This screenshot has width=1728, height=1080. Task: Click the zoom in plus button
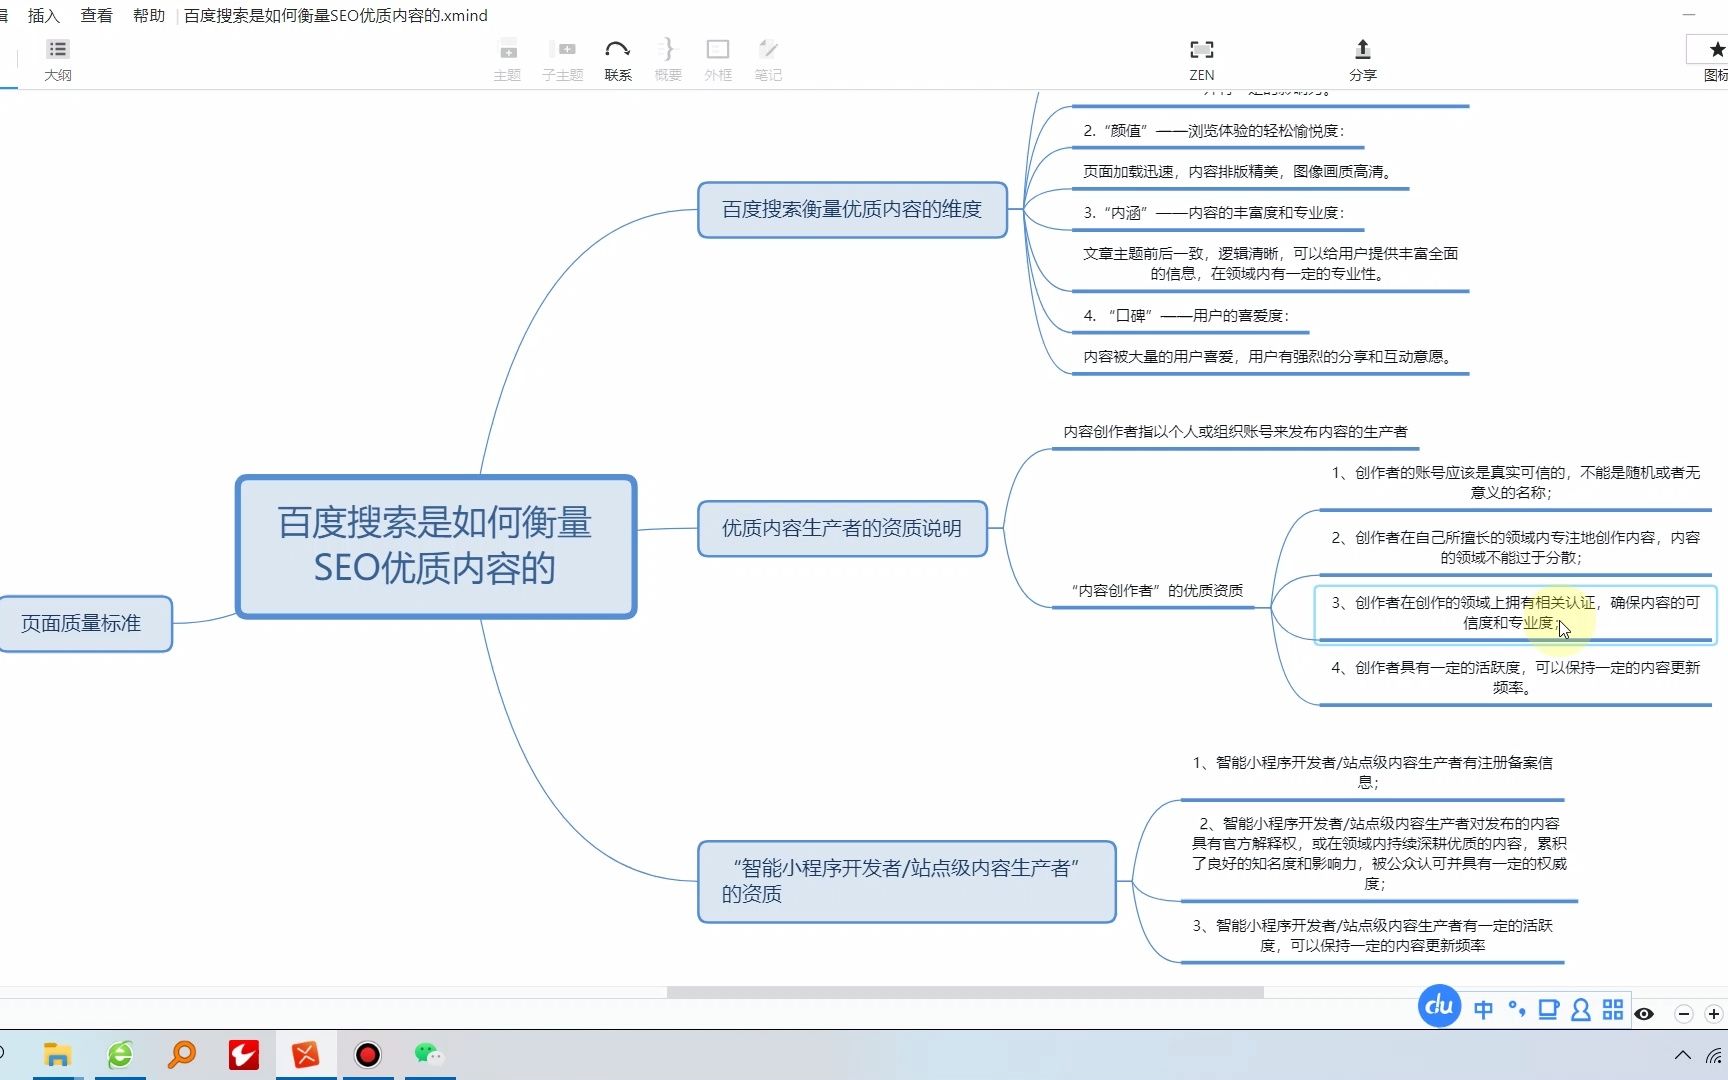1714,1014
